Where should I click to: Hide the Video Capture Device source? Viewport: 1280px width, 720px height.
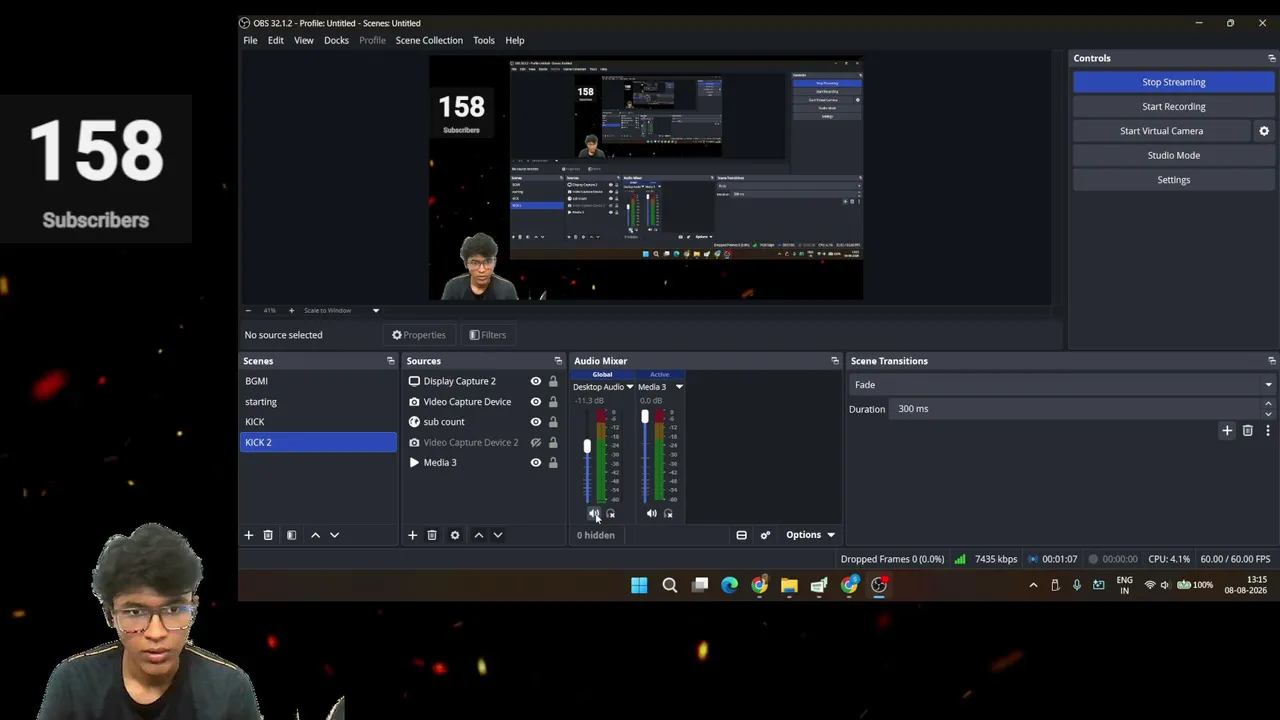[536, 402]
